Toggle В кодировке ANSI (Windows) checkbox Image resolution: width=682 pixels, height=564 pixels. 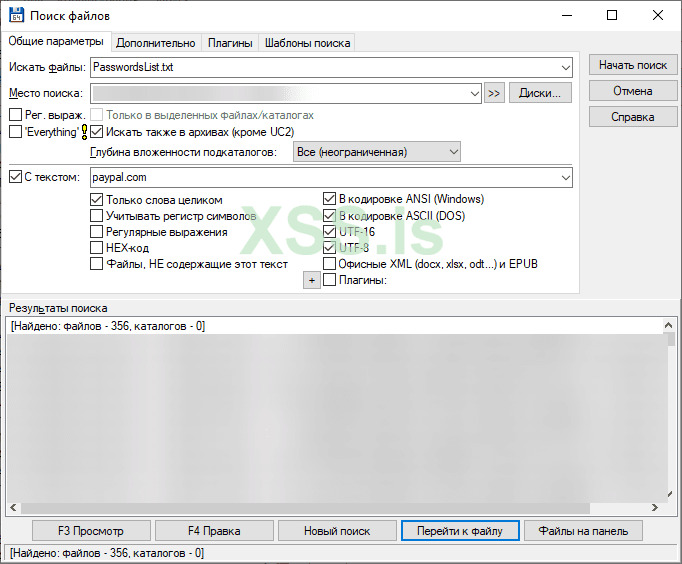[x=329, y=199]
